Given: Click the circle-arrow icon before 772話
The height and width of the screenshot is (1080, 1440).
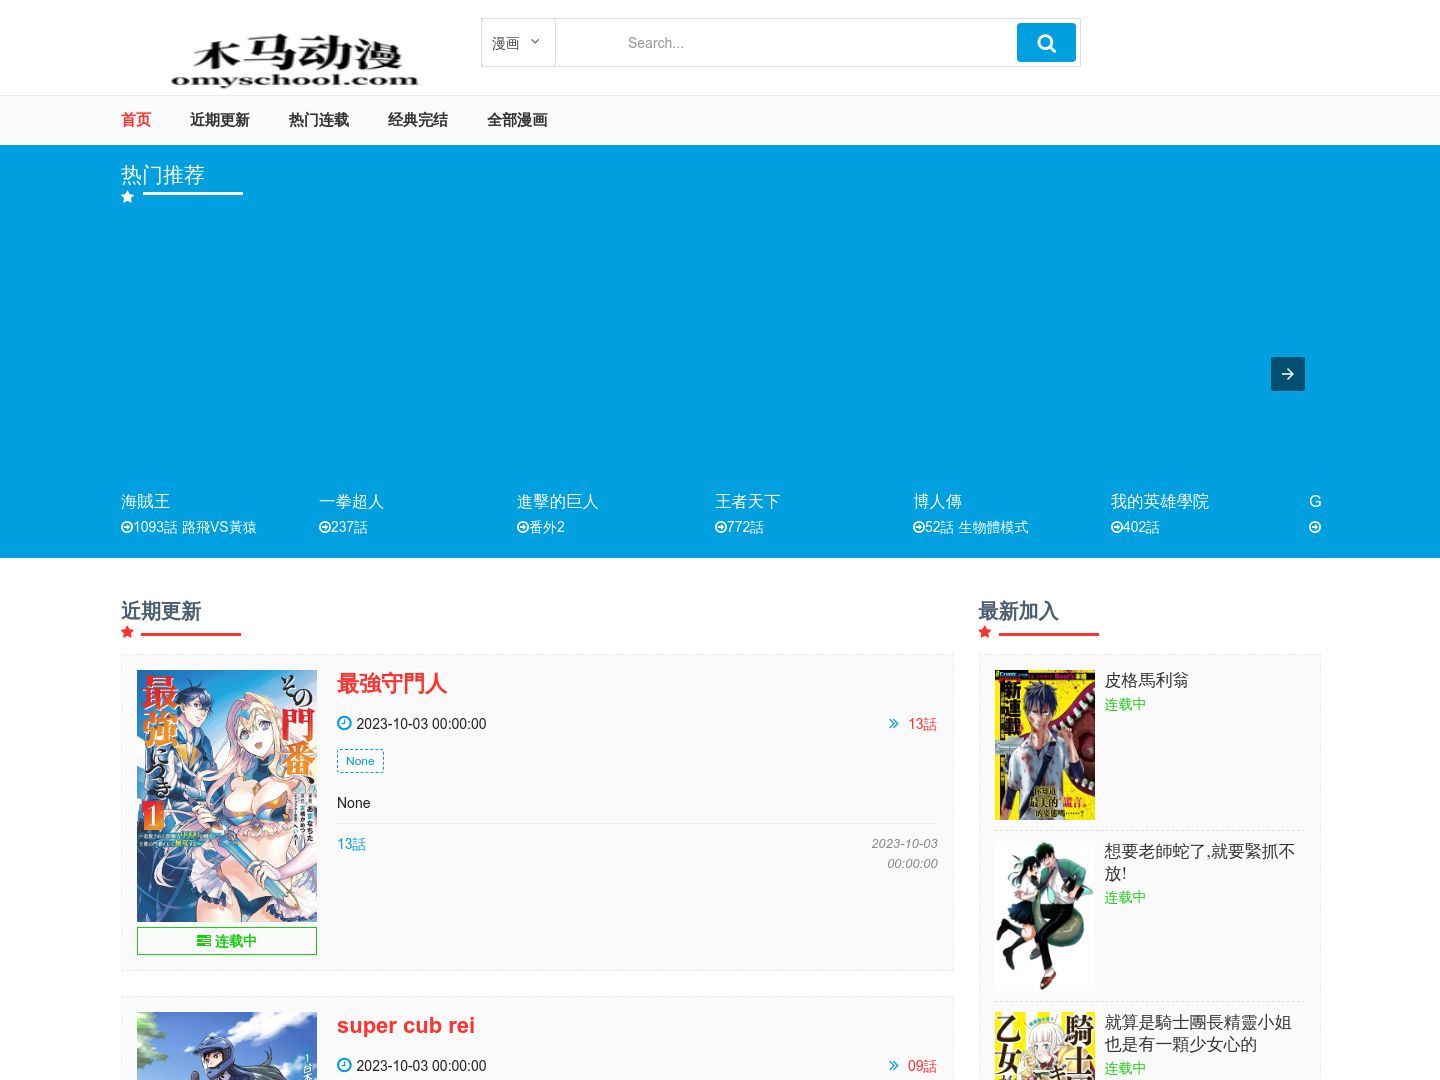Looking at the screenshot, I should (x=721, y=527).
